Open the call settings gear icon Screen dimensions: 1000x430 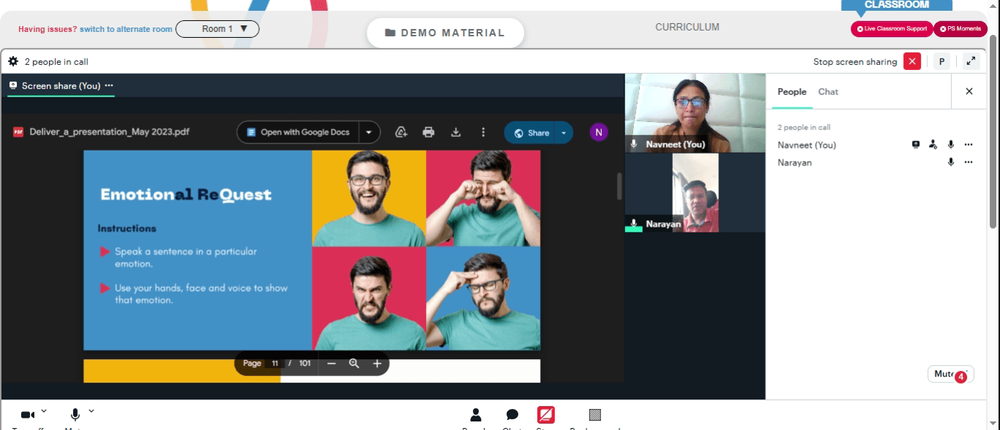(x=13, y=61)
